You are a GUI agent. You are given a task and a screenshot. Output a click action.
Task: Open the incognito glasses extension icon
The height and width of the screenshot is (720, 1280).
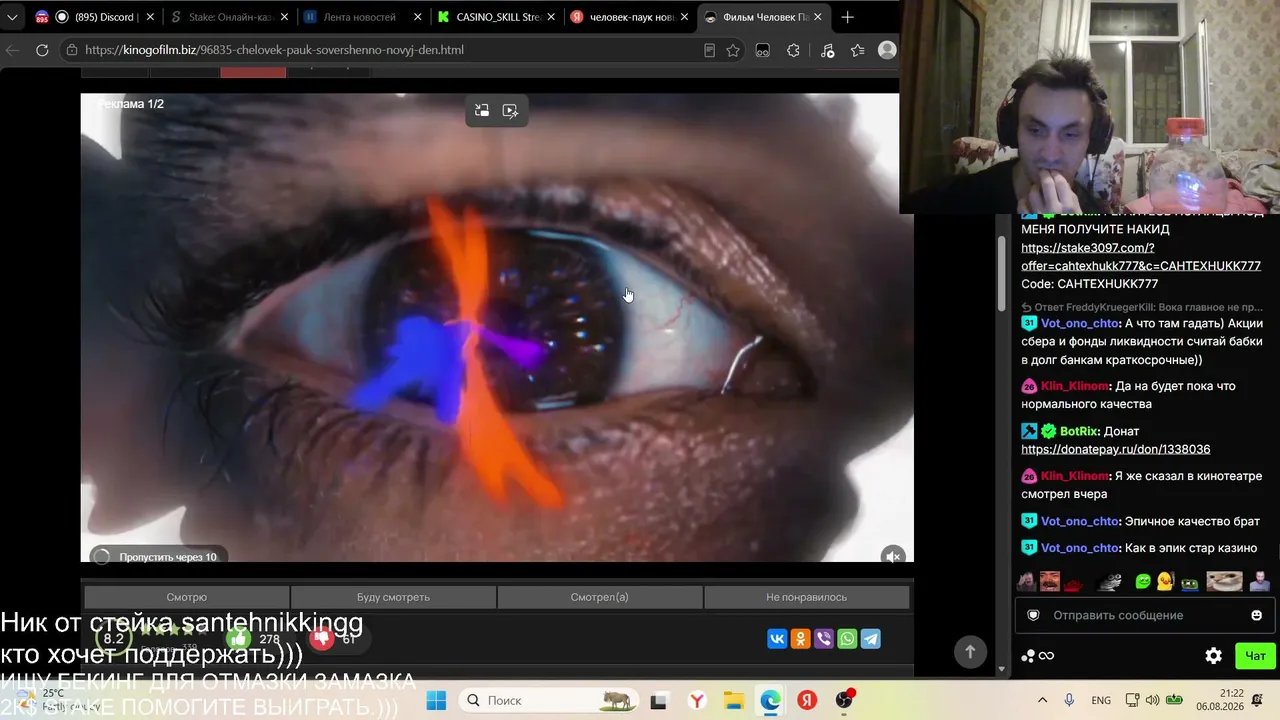point(763,50)
